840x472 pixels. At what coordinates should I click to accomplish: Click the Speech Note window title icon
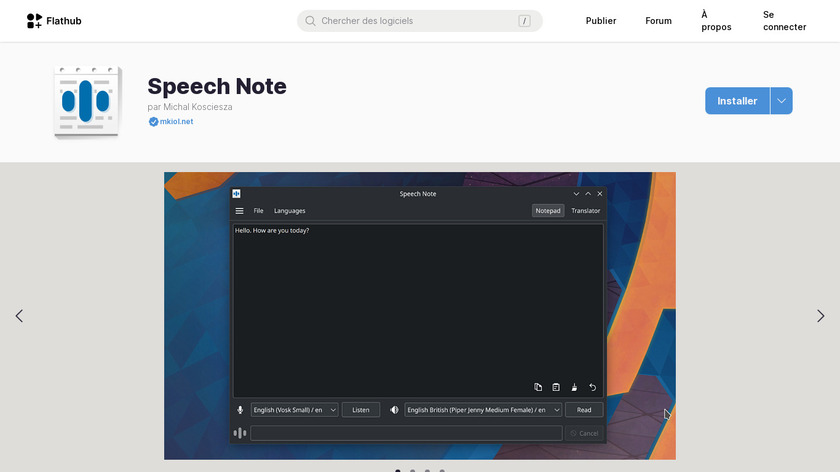pos(236,193)
